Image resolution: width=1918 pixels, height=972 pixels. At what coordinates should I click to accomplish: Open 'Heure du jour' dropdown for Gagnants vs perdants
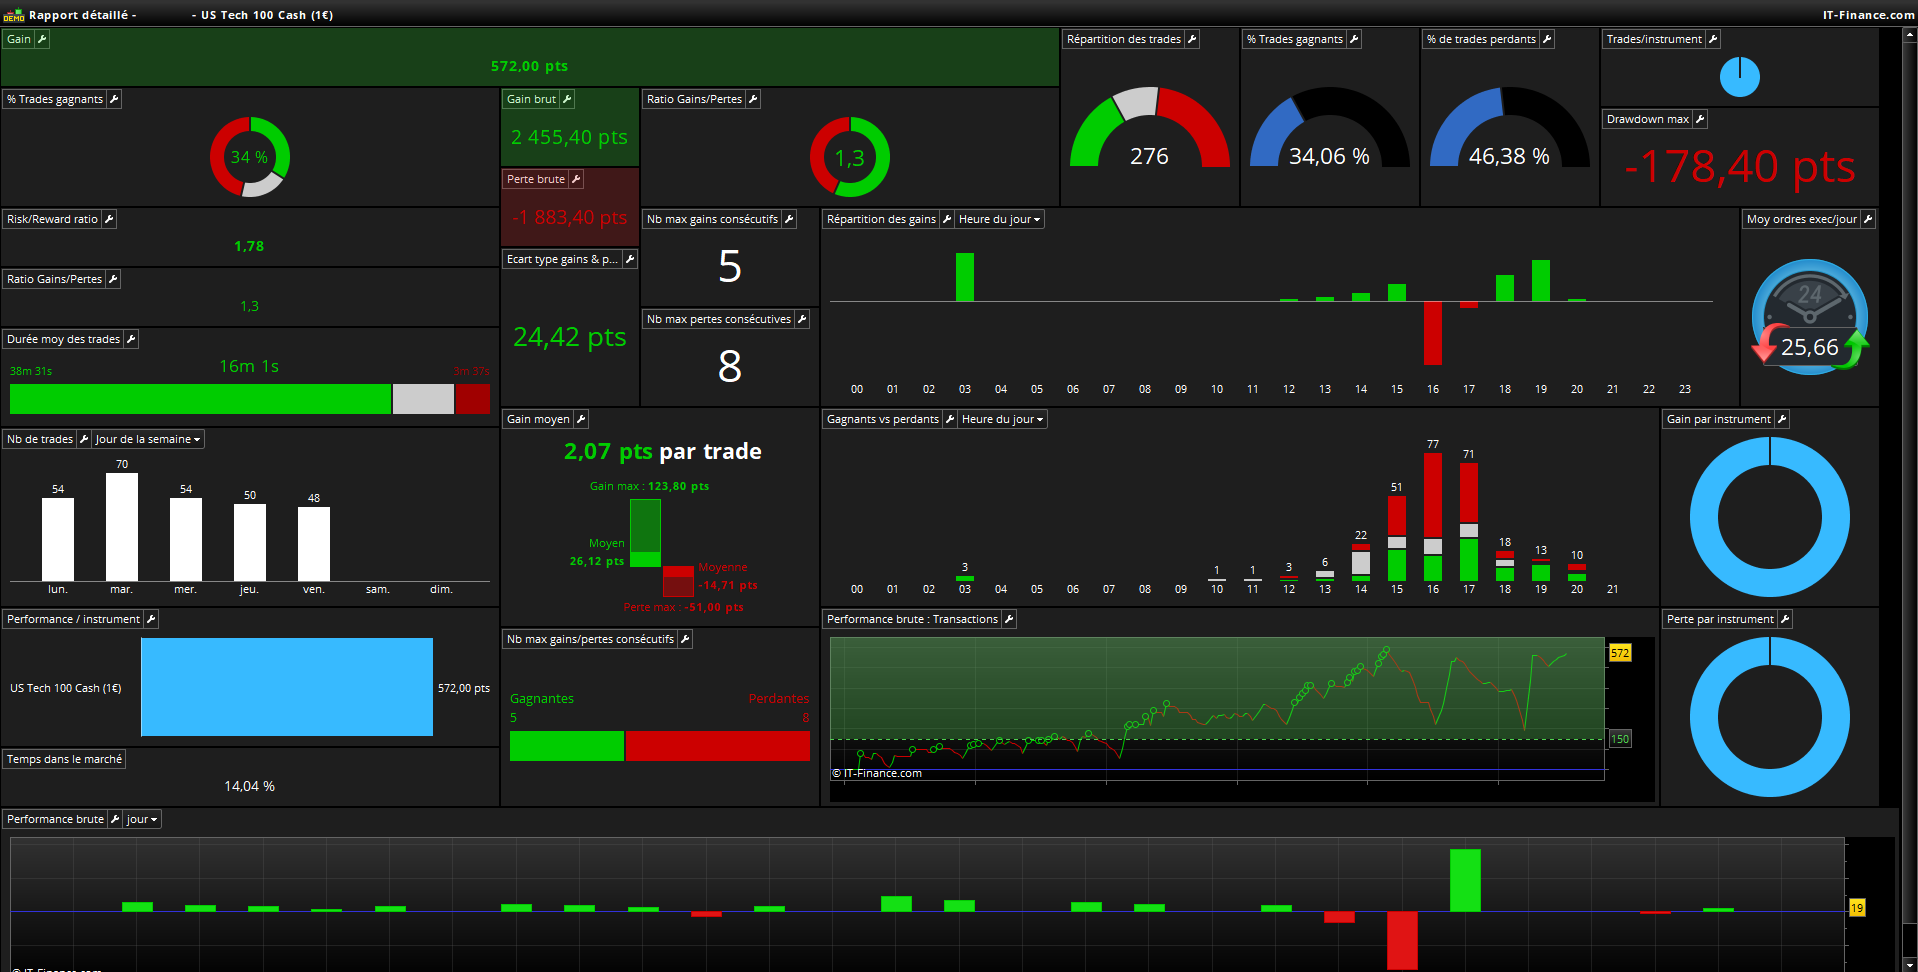(1003, 419)
